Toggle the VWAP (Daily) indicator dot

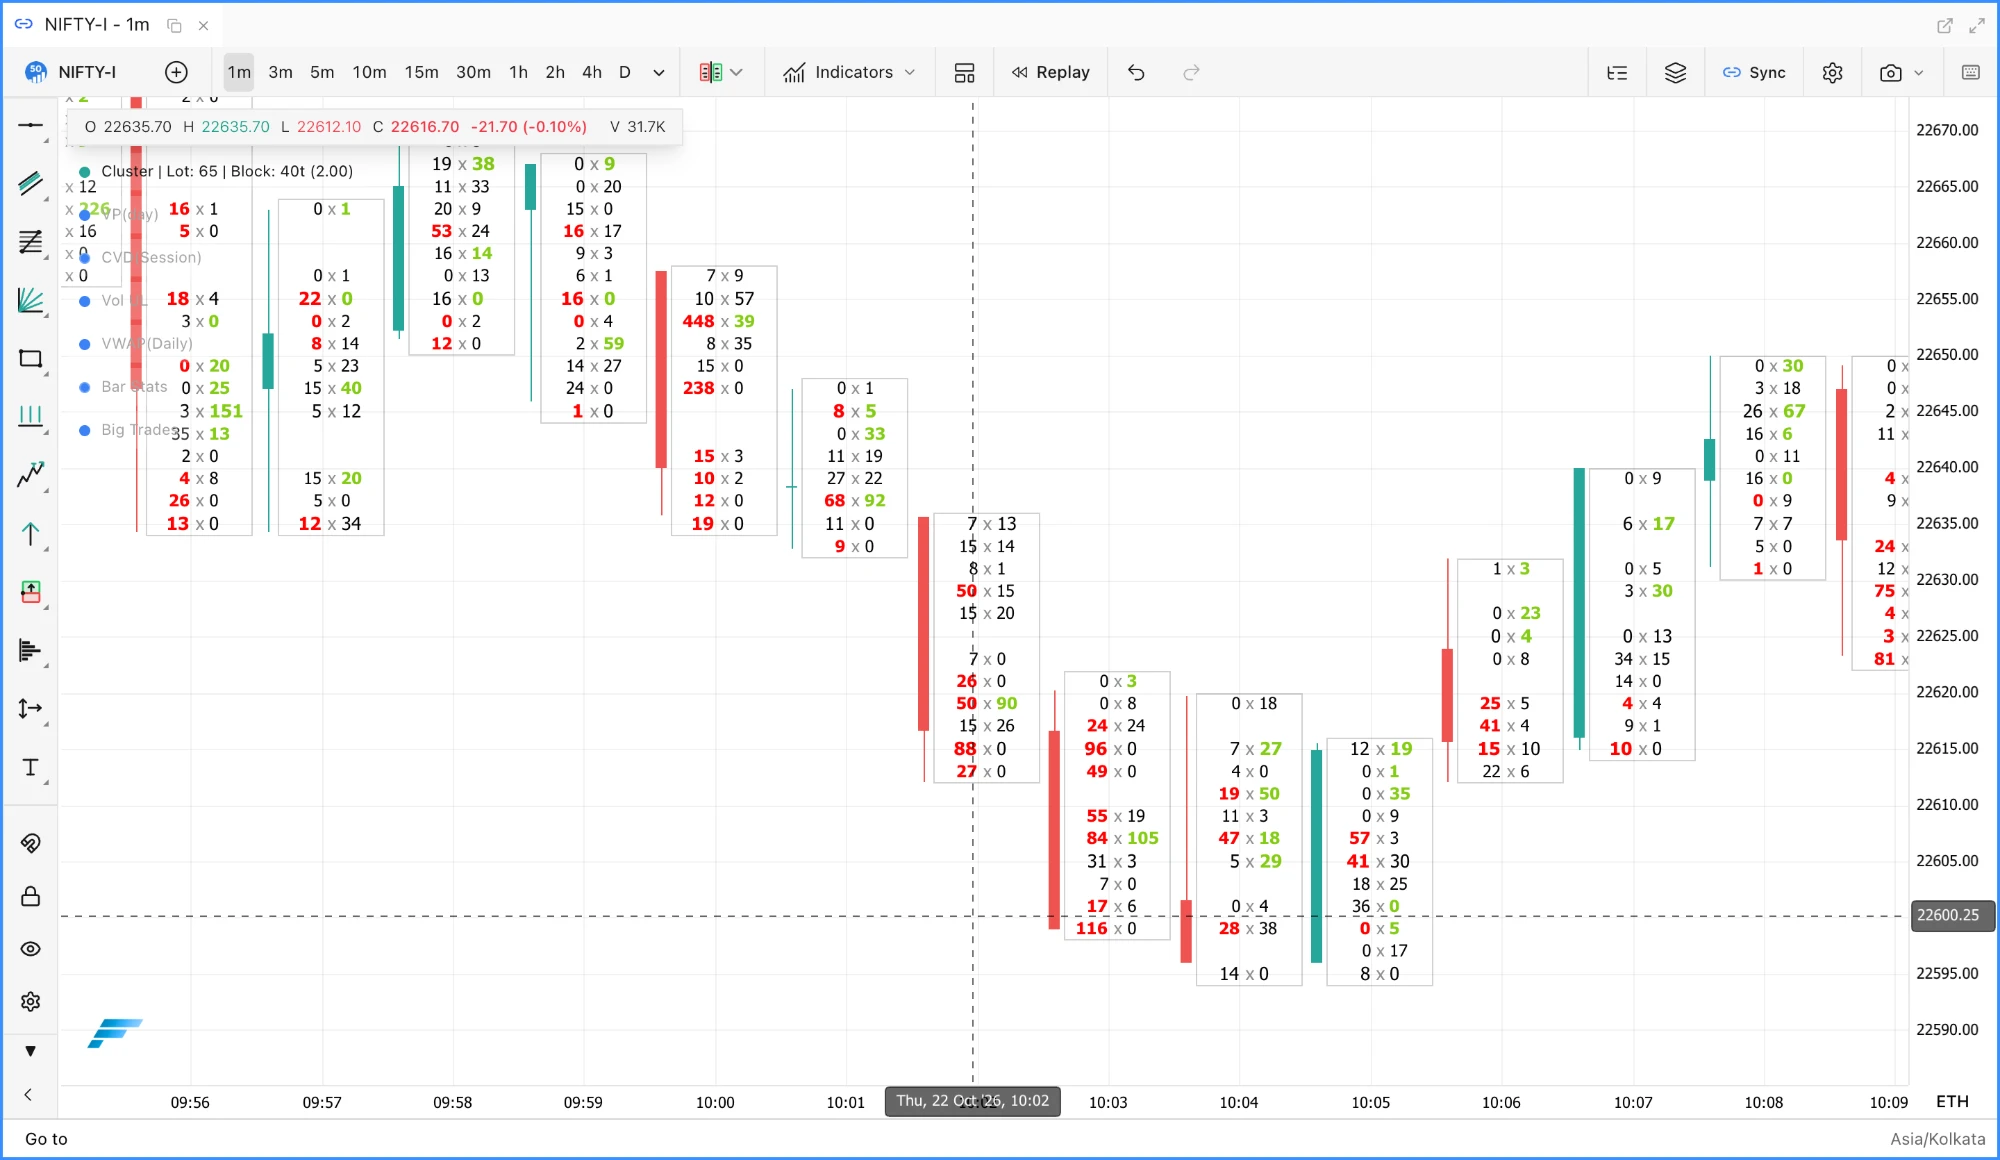(85, 344)
